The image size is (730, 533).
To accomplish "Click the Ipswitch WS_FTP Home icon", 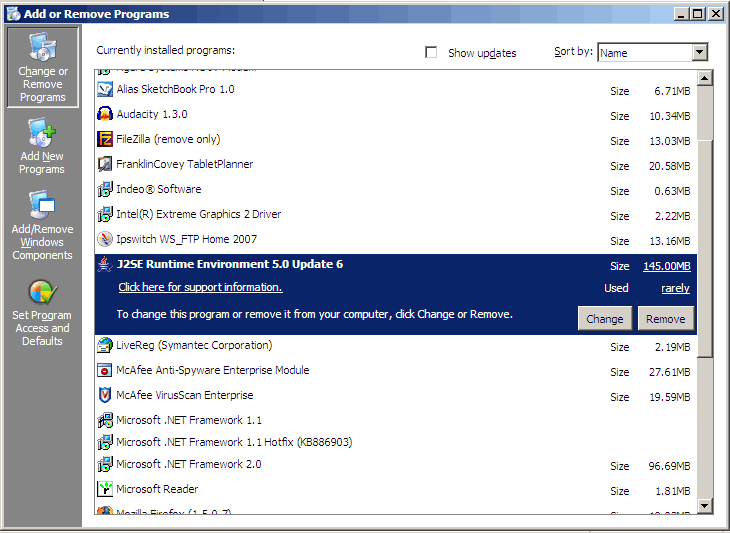I will click(105, 239).
